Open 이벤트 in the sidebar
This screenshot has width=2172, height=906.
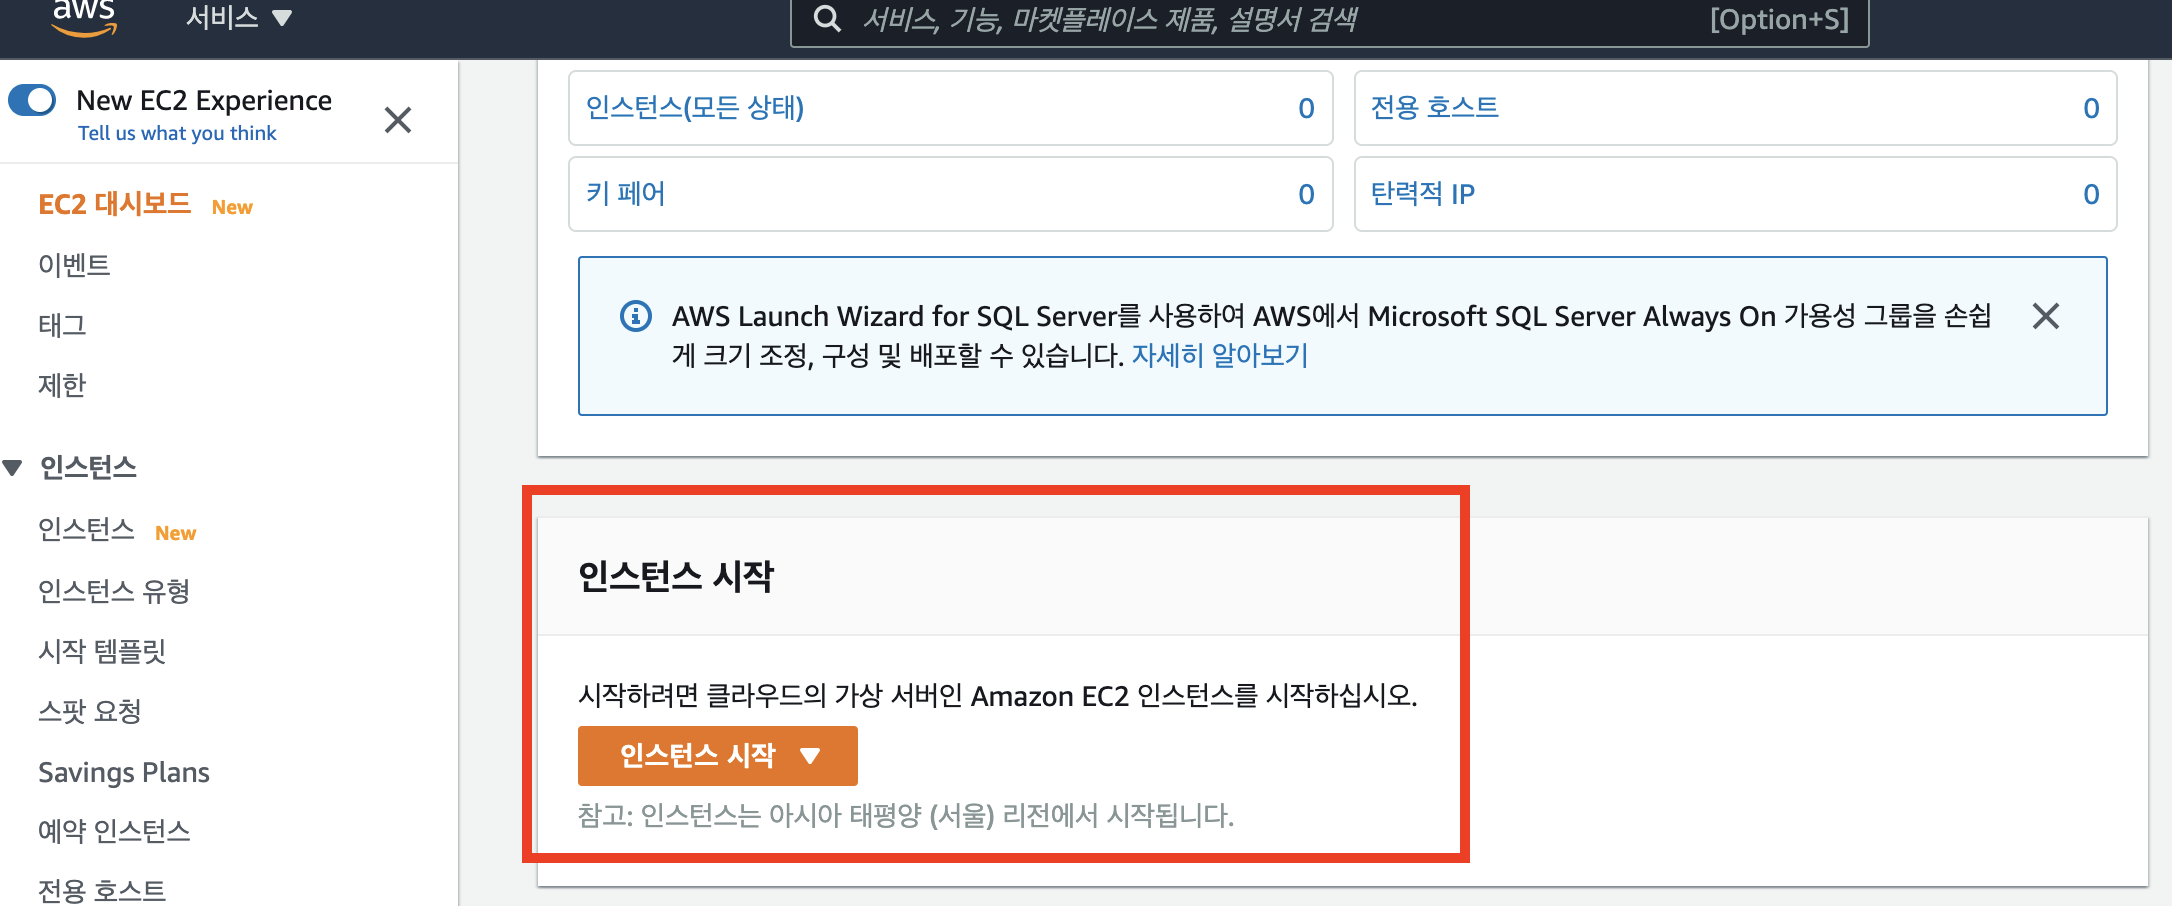(x=74, y=265)
